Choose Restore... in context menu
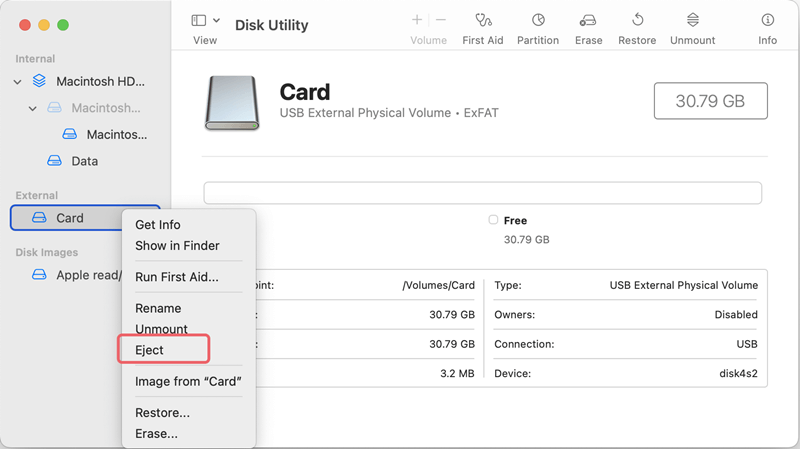Viewport: 800px width, 449px height. tap(162, 412)
